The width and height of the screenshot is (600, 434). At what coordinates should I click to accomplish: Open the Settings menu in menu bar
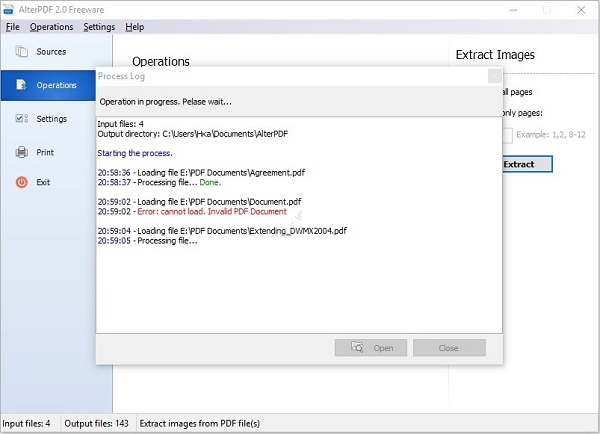pyautogui.click(x=99, y=27)
